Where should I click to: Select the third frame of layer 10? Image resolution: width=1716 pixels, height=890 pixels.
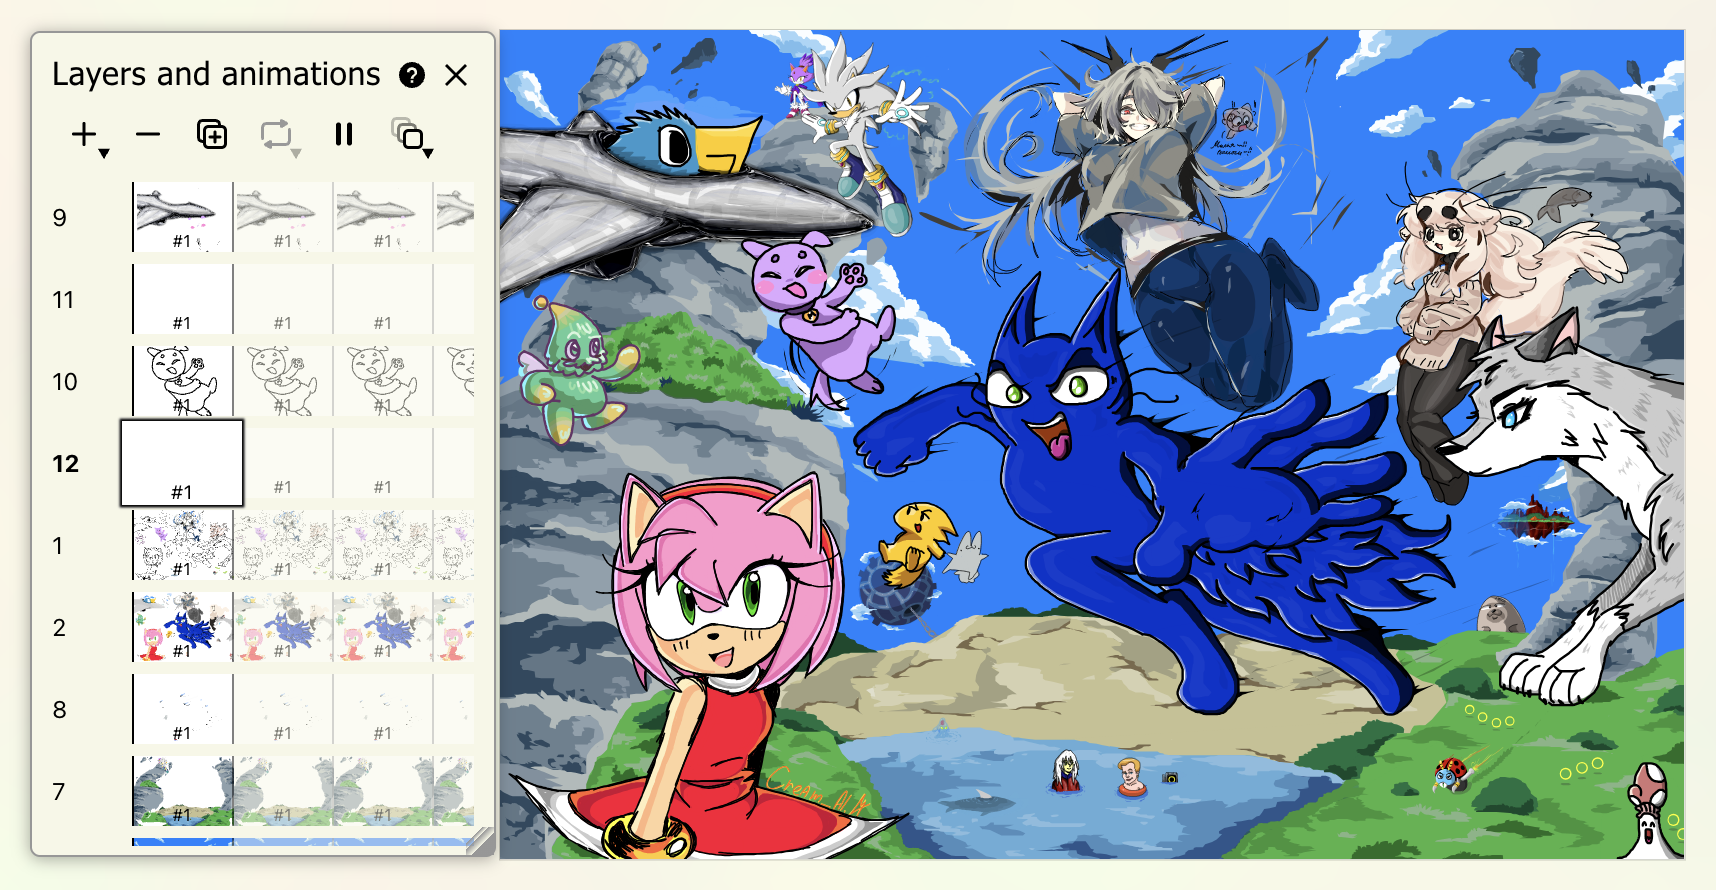[x=384, y=381]
